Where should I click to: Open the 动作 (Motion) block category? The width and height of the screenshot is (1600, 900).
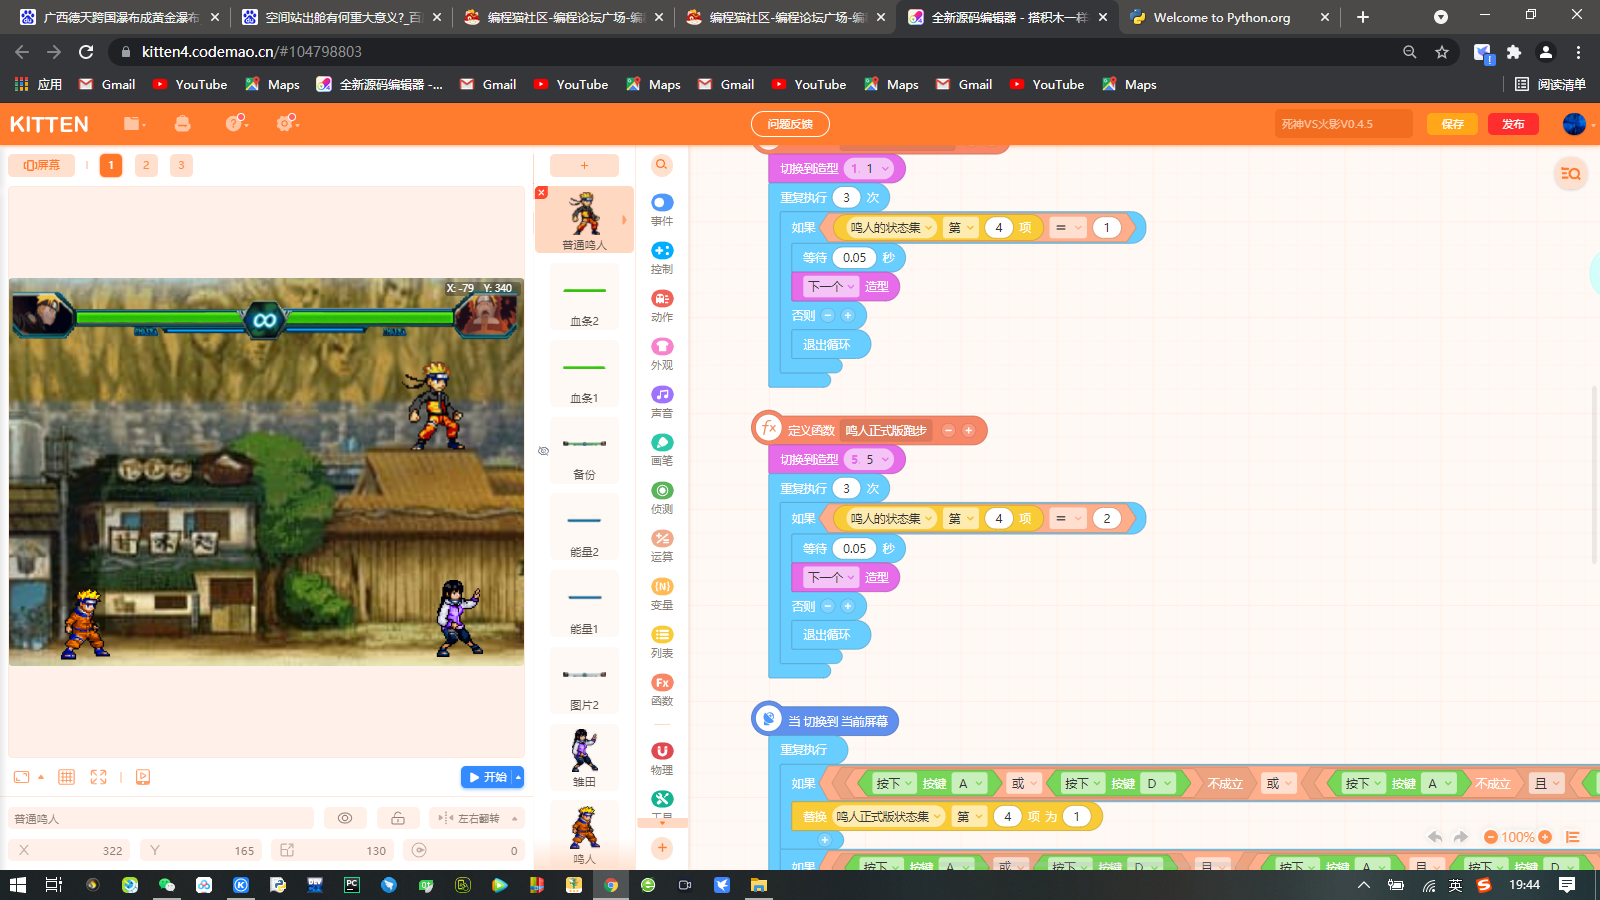pos(662,306)
